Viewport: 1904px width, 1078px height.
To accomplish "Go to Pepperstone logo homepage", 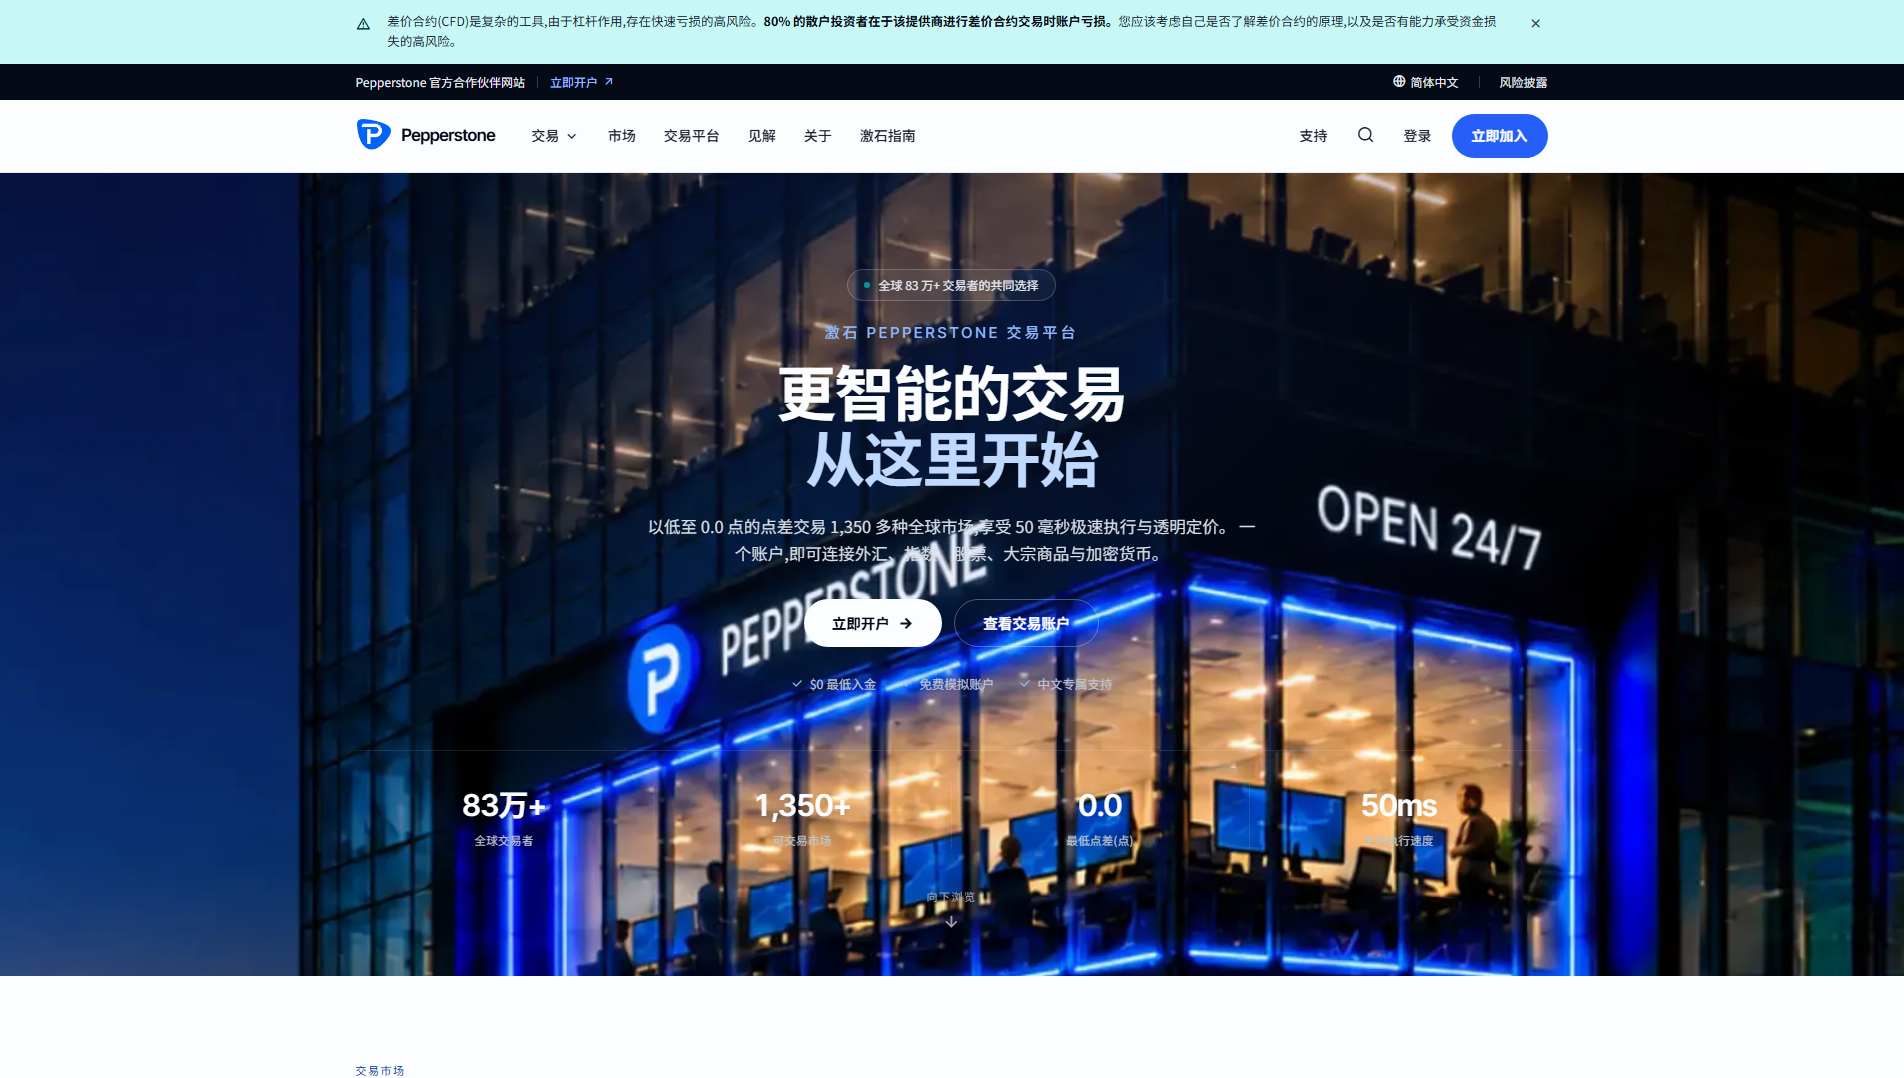I will coord(426,135).
